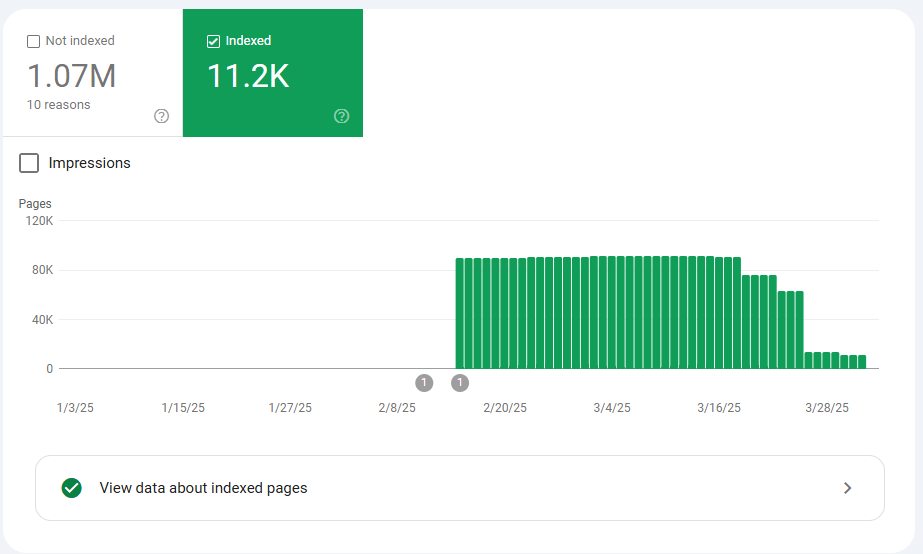
Task: Click the 10 reasons text
Action: coord(58,105)
